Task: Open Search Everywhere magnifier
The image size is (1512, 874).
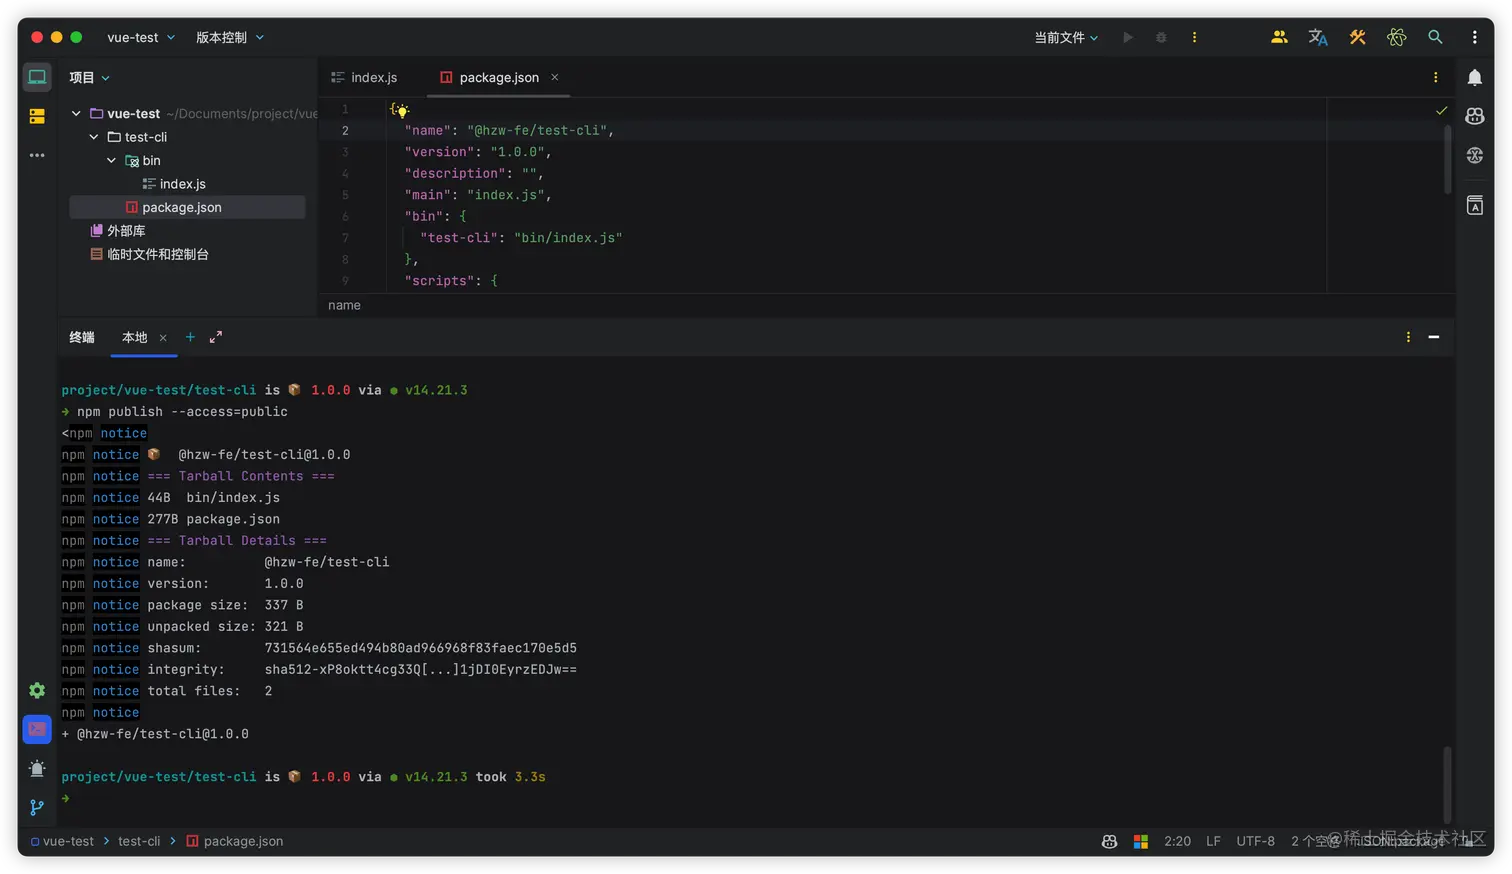Action: (x=1435, y=37)
